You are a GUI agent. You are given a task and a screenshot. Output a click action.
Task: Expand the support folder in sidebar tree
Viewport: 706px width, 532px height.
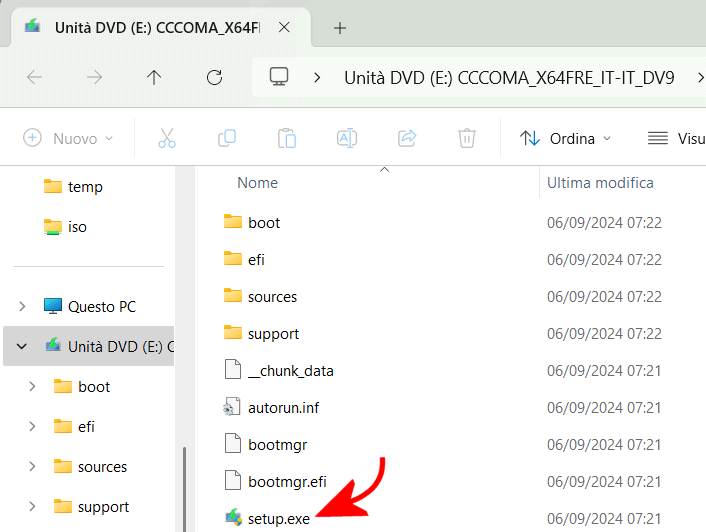[32, 506]
